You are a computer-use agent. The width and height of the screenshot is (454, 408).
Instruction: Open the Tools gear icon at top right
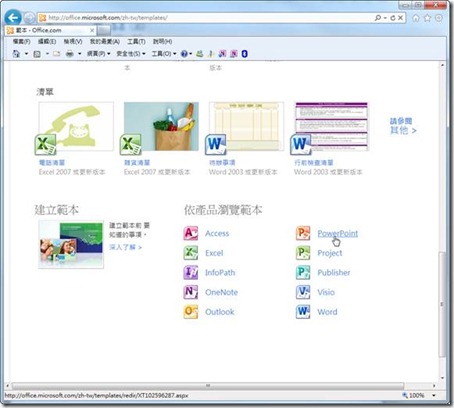[439, 18]
